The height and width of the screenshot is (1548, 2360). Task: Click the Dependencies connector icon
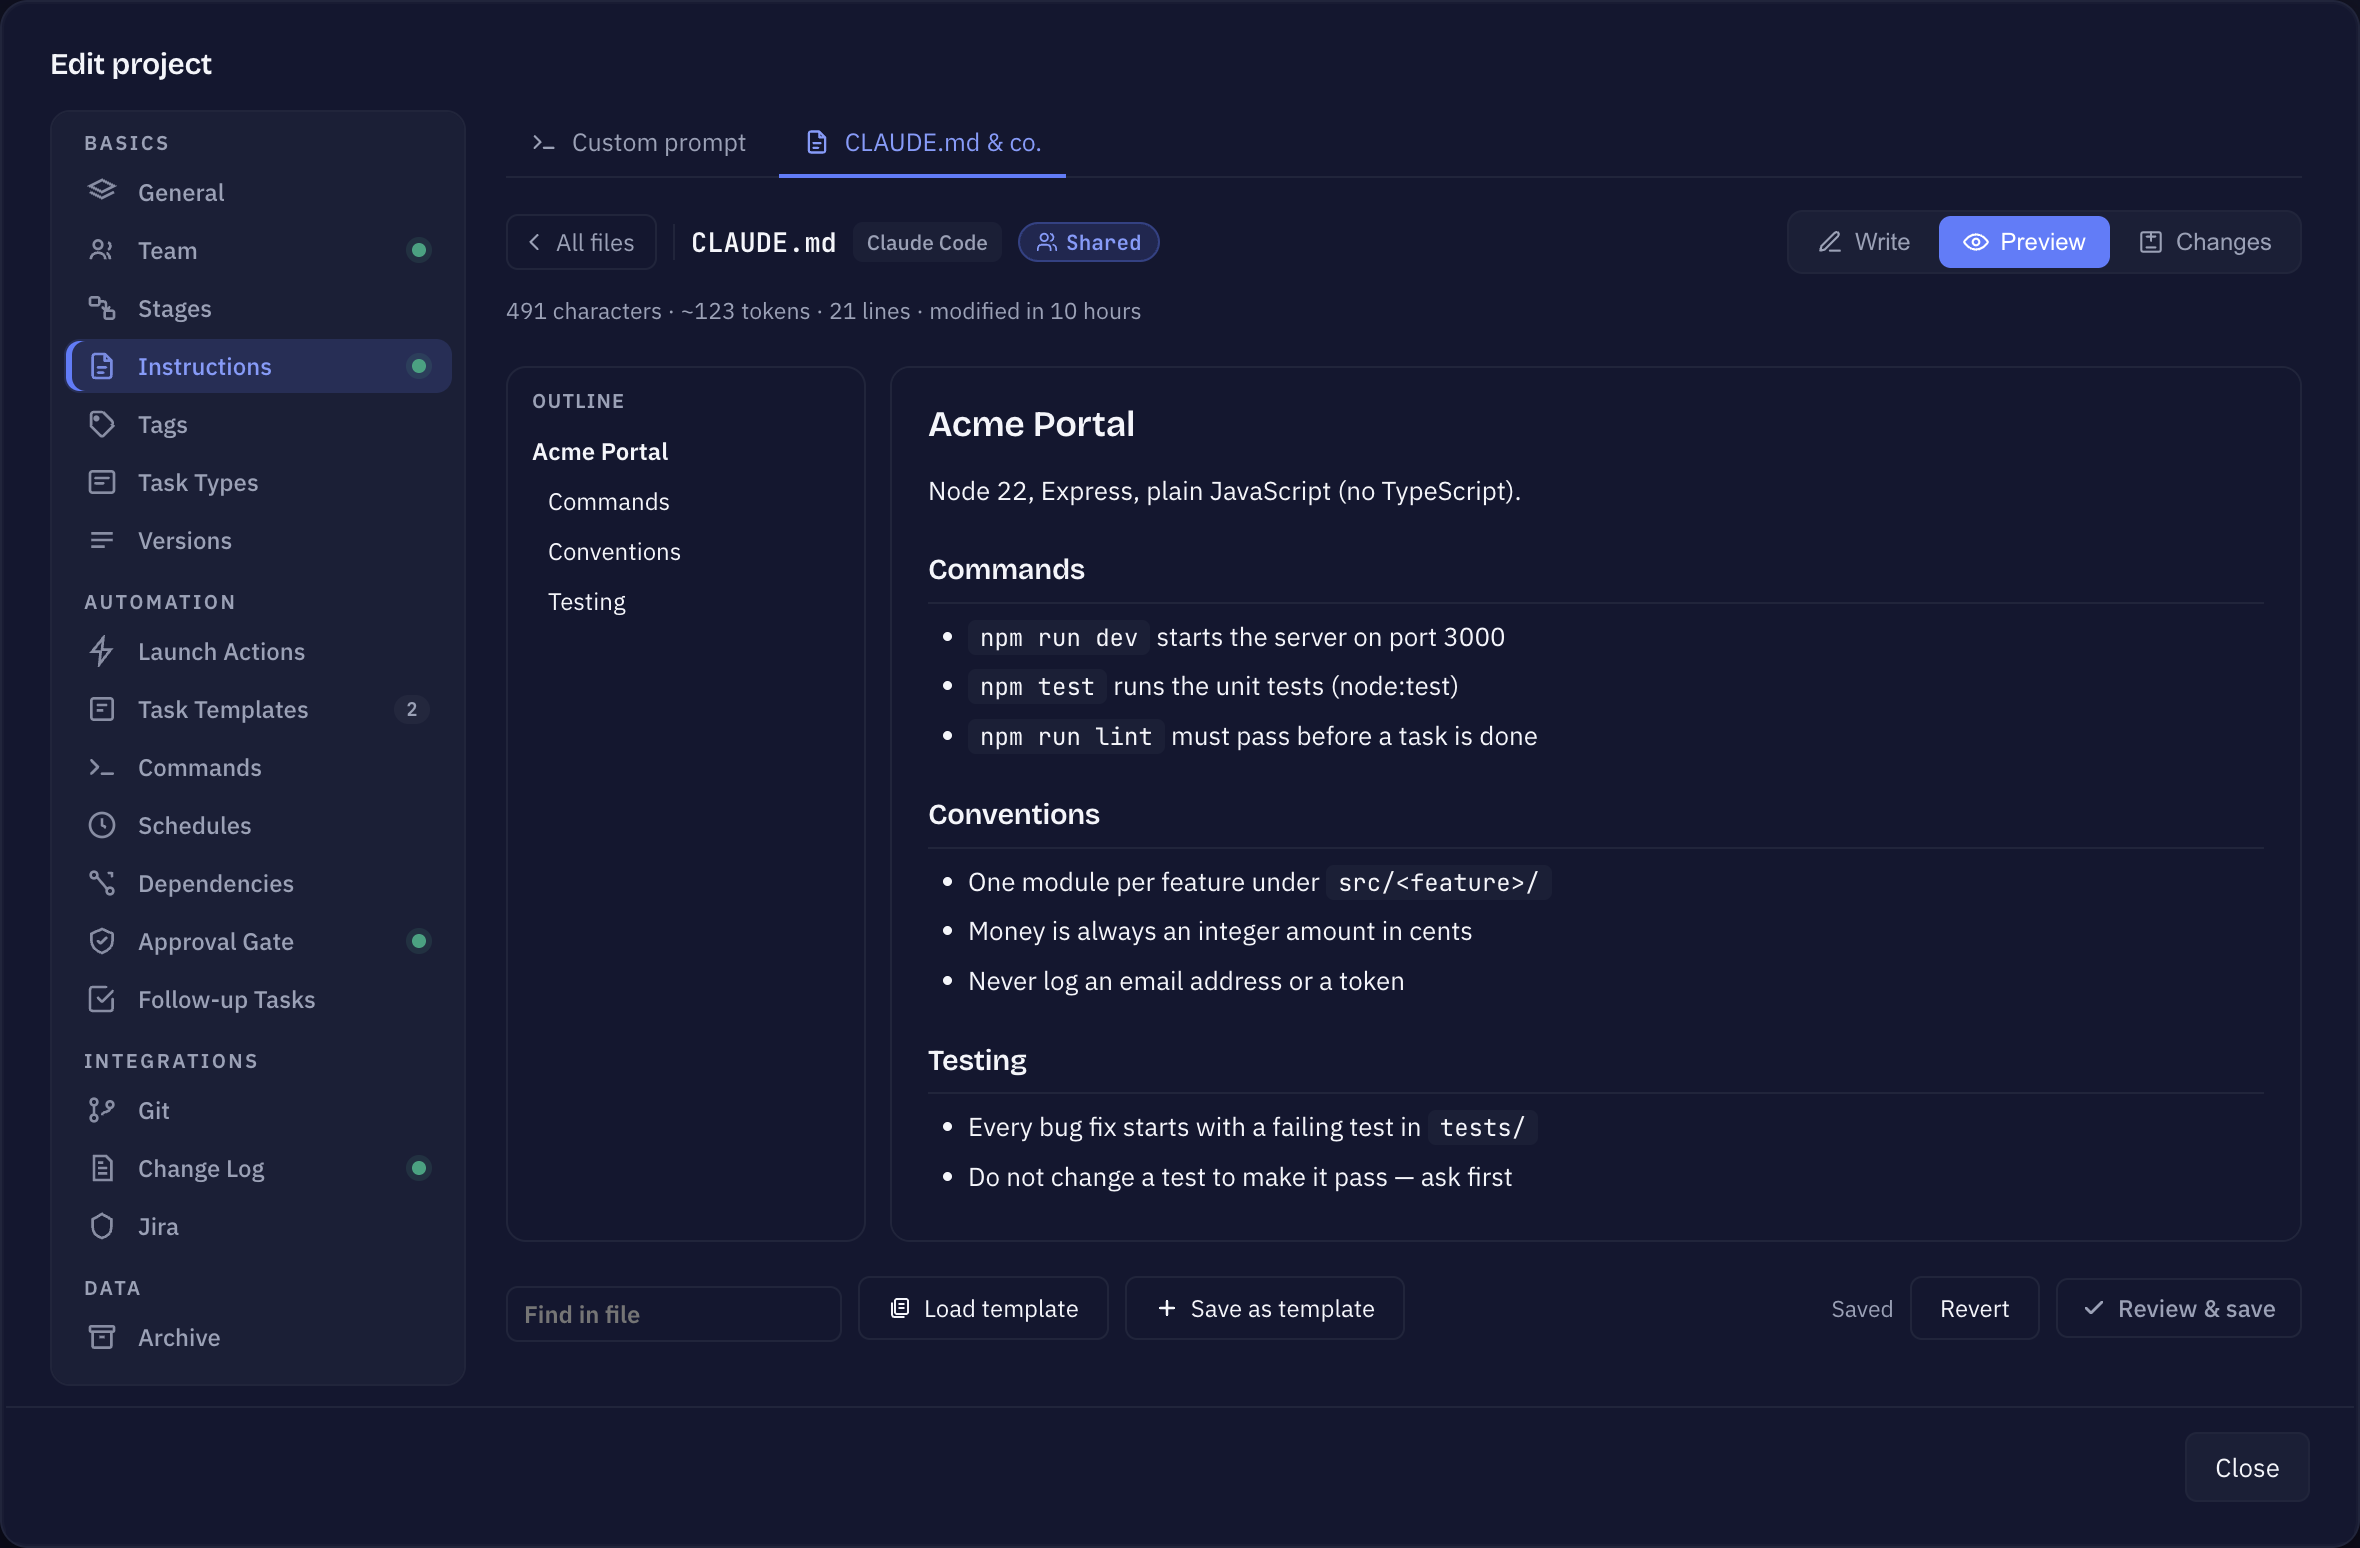click(102, 882)
